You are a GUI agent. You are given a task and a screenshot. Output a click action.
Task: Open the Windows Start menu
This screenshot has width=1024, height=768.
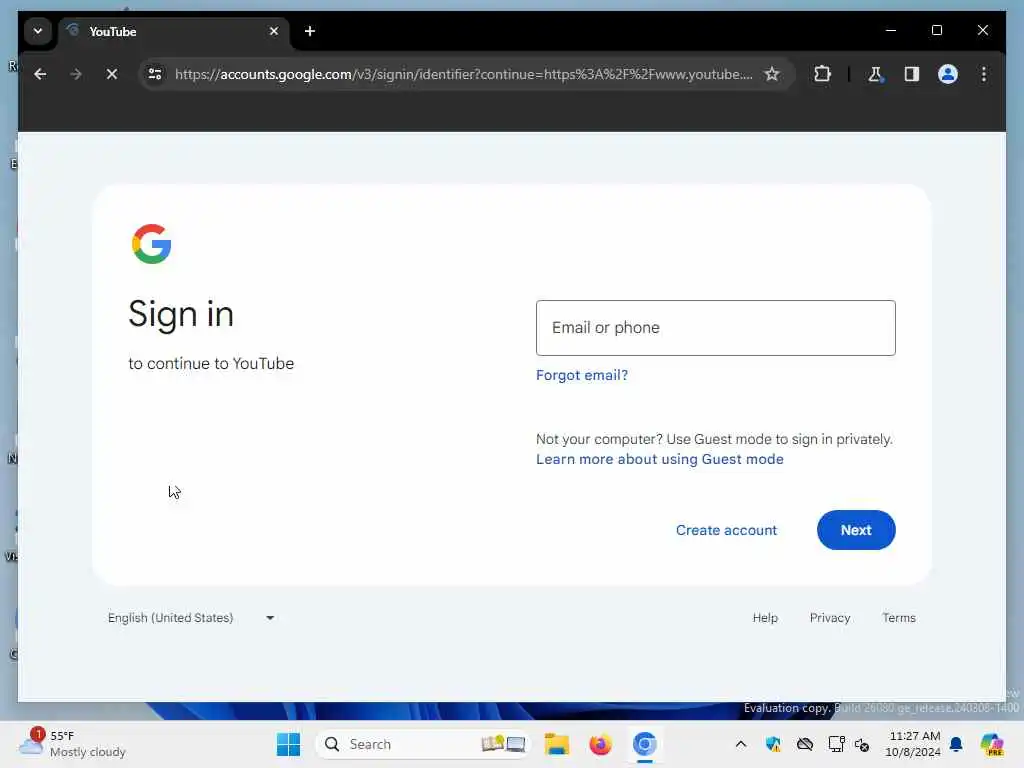[x=288, y=744]
